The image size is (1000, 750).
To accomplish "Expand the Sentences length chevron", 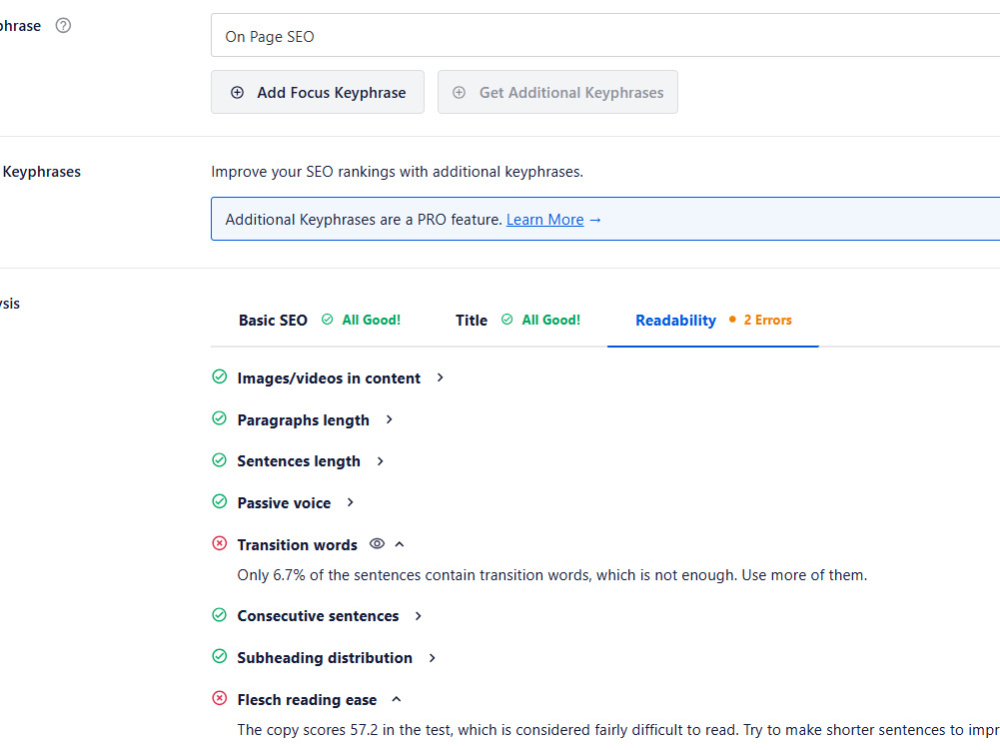I will 380,461.
